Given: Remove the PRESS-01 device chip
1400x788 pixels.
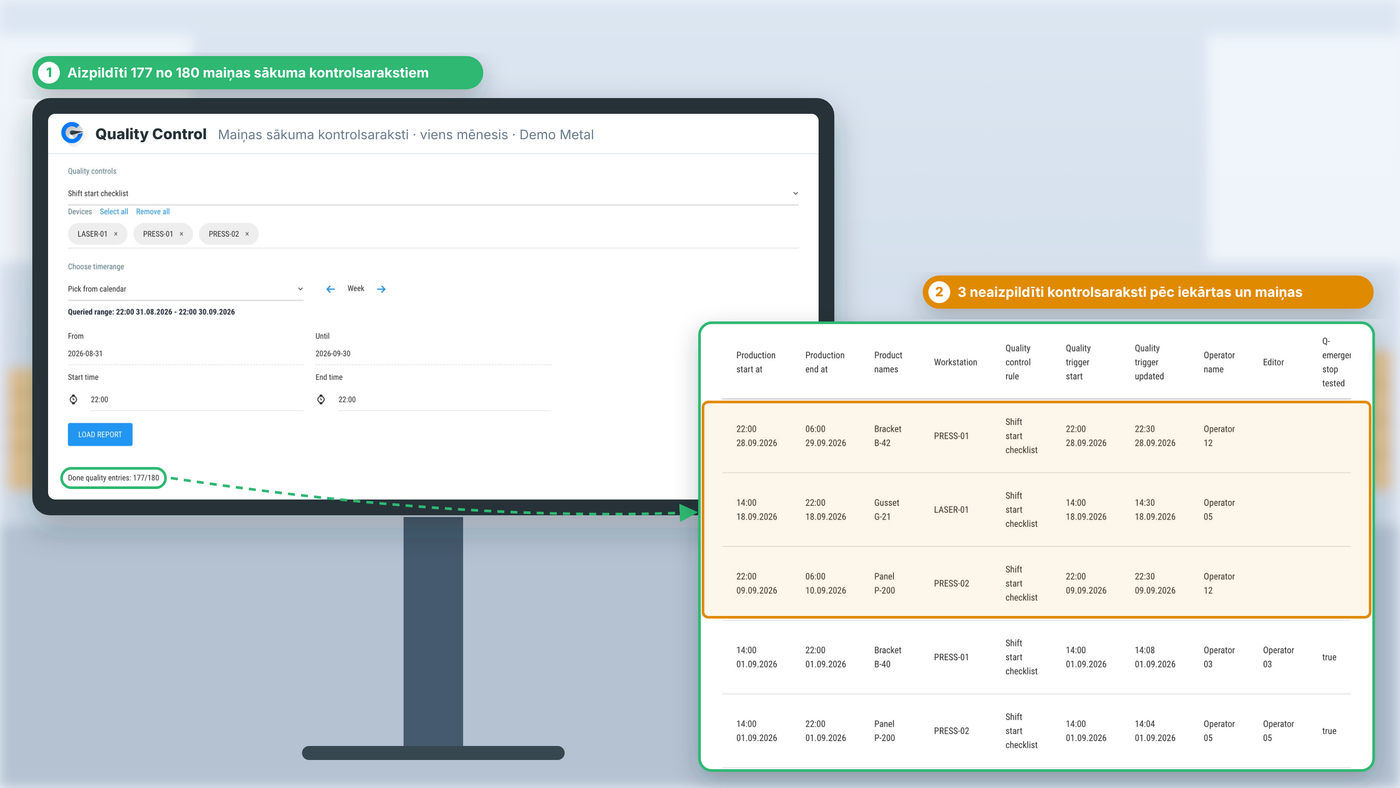Looking at the screenshot, I should (181, 234).
